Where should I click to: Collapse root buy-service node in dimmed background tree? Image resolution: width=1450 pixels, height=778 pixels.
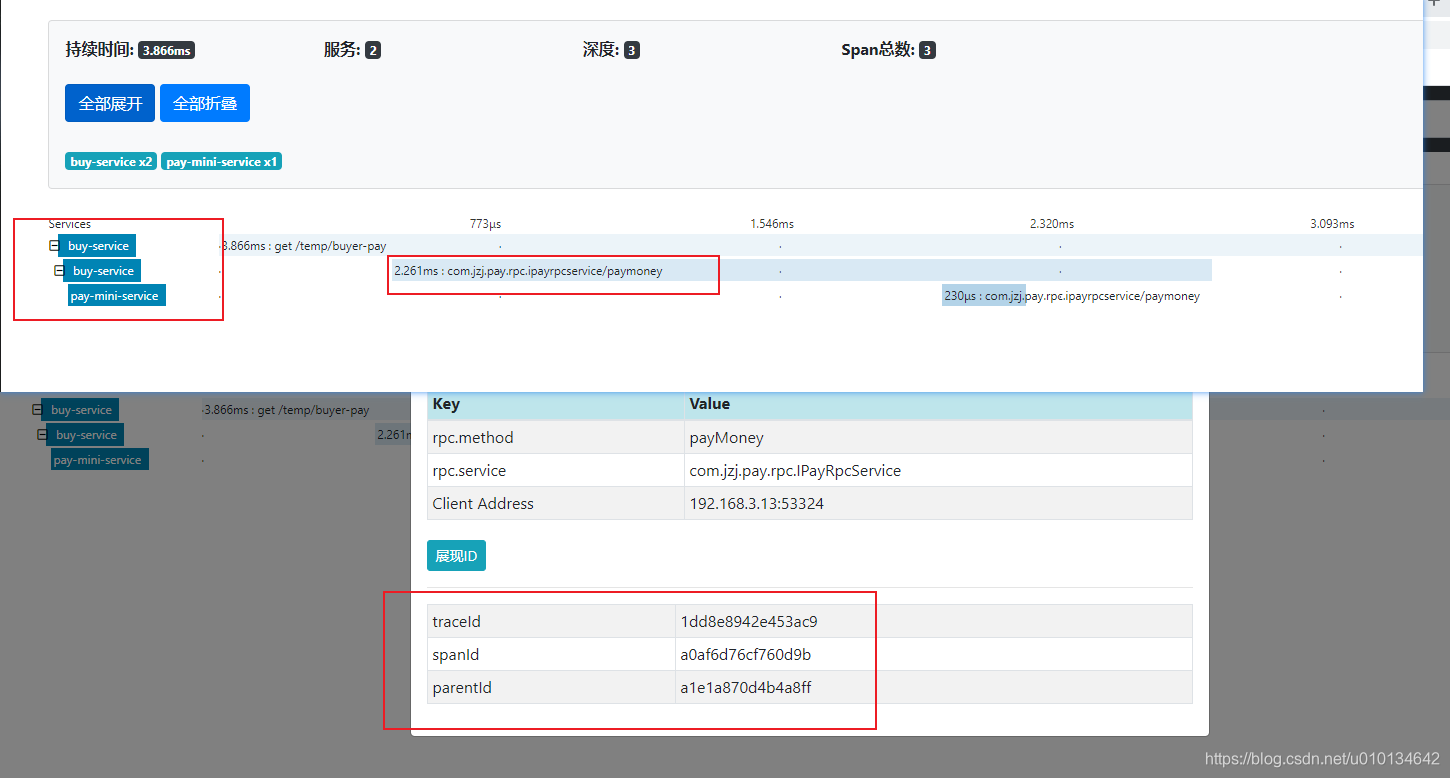pyautogui.click(x=37, y=410)
